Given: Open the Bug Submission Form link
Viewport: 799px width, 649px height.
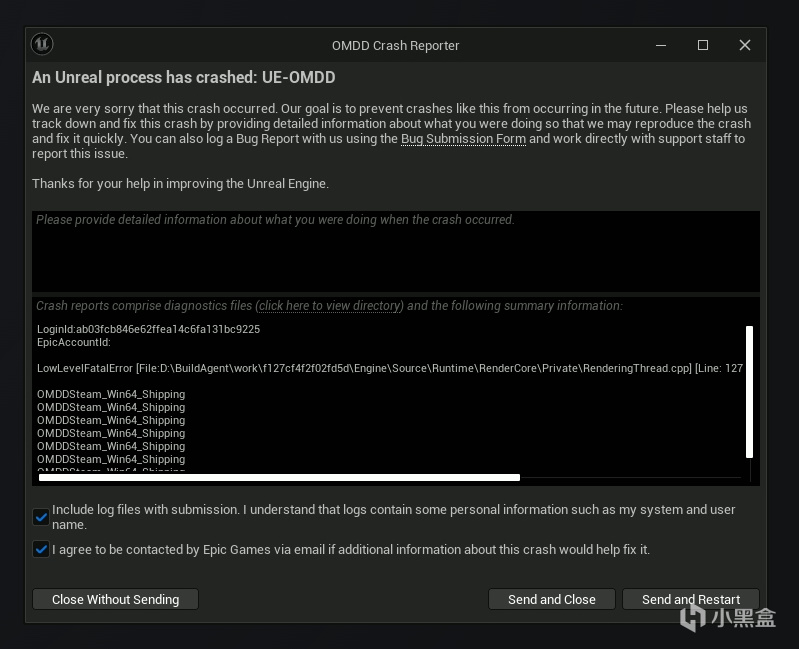Looking at the screenshot, I should [463, 139].
